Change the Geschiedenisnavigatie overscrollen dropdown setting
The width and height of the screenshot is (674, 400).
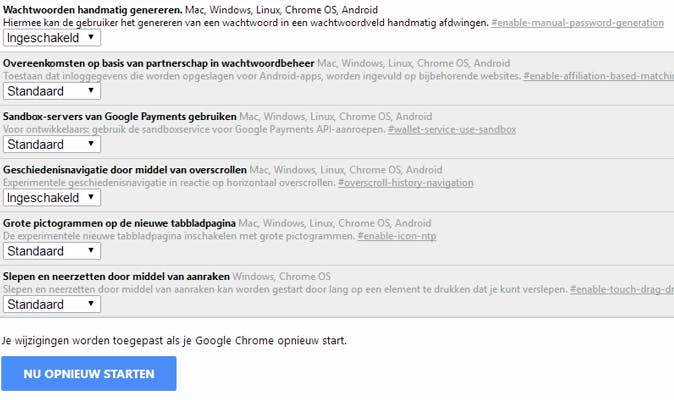point(52,198)
